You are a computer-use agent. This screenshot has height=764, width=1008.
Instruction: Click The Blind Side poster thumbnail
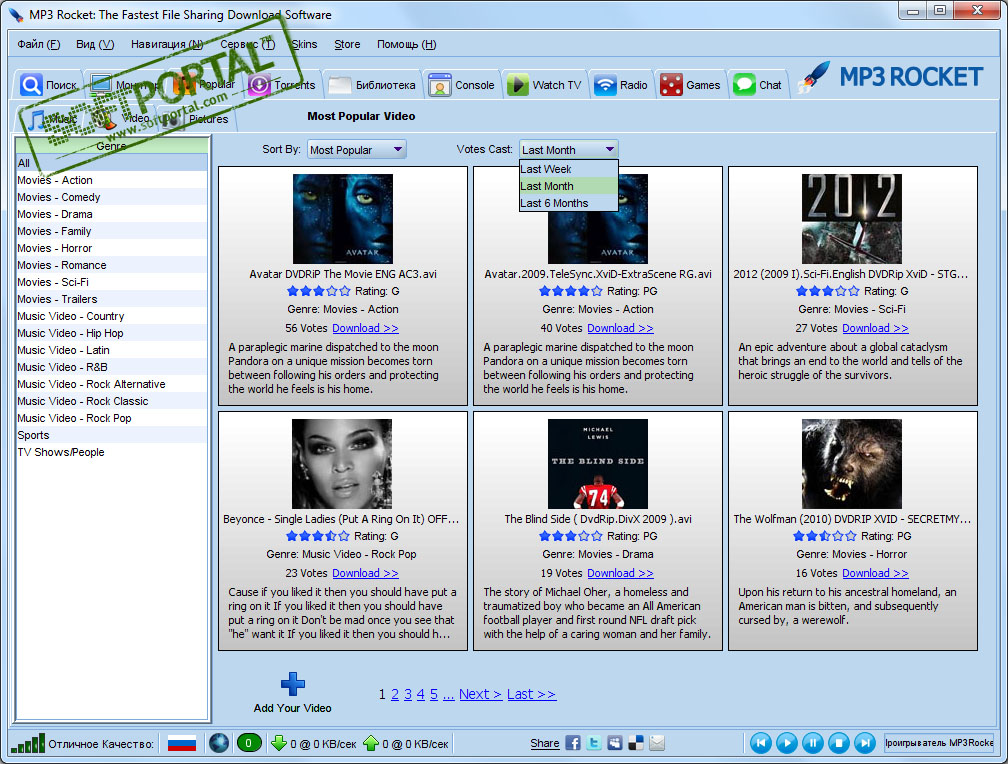click(x=598, y=464)
